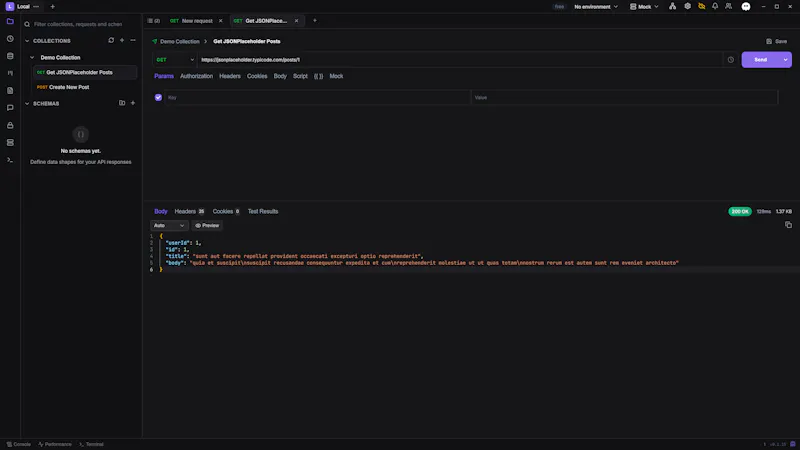Add a new workspace tab with plus

point(53,7)
